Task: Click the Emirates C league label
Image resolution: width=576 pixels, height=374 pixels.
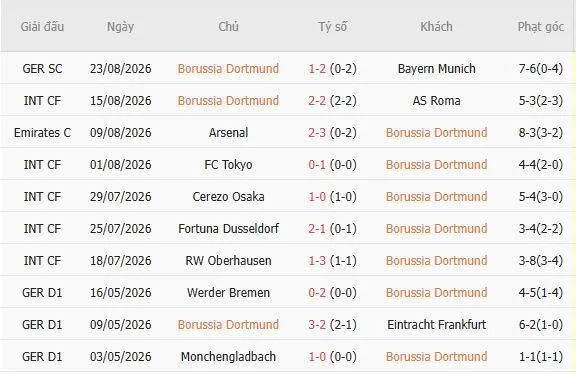Action: 42,133
